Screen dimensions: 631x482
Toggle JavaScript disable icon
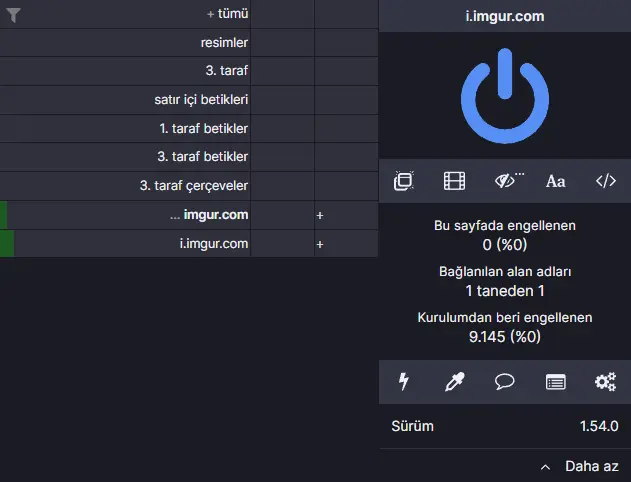606,181
